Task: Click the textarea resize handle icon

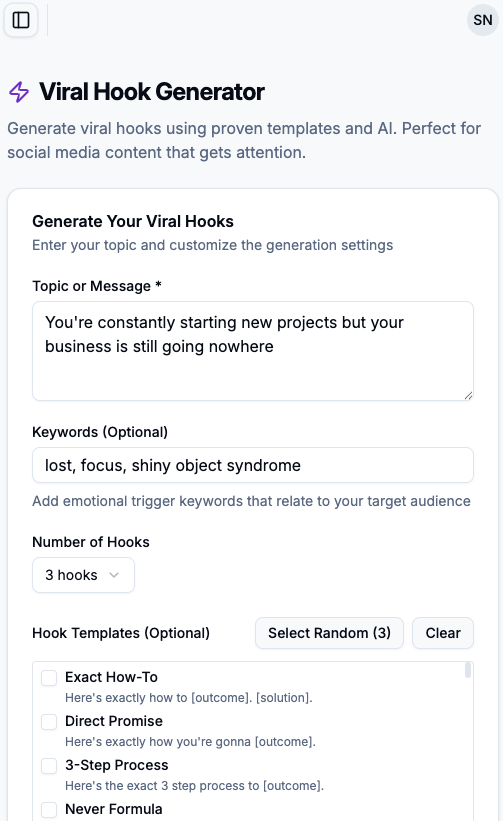Action: (468, 396)
